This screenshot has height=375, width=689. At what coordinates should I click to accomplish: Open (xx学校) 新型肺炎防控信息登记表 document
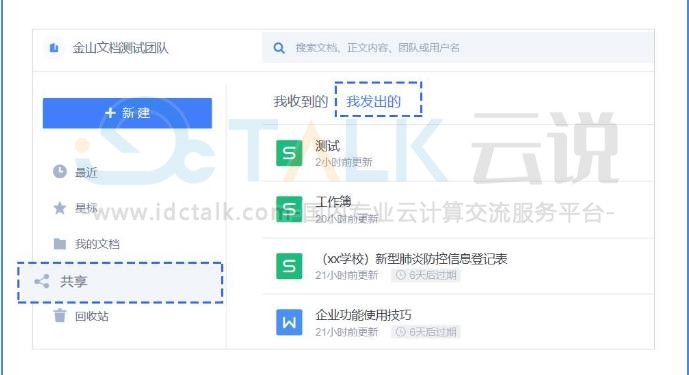[412, 258]
